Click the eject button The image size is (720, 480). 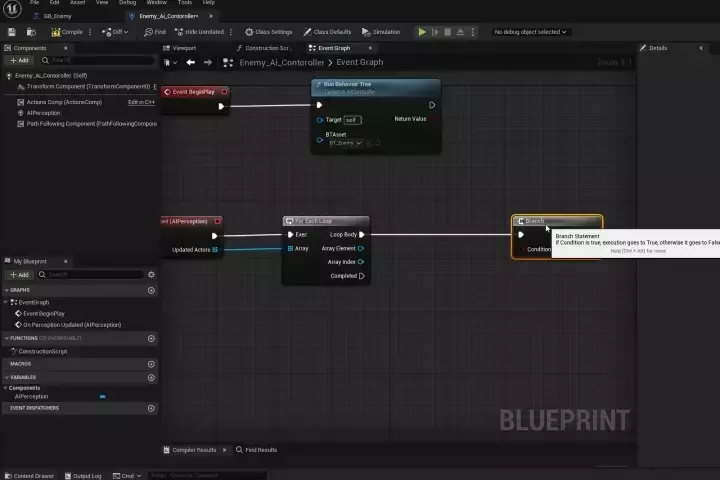pyautogui.click(x=460, y=32)
